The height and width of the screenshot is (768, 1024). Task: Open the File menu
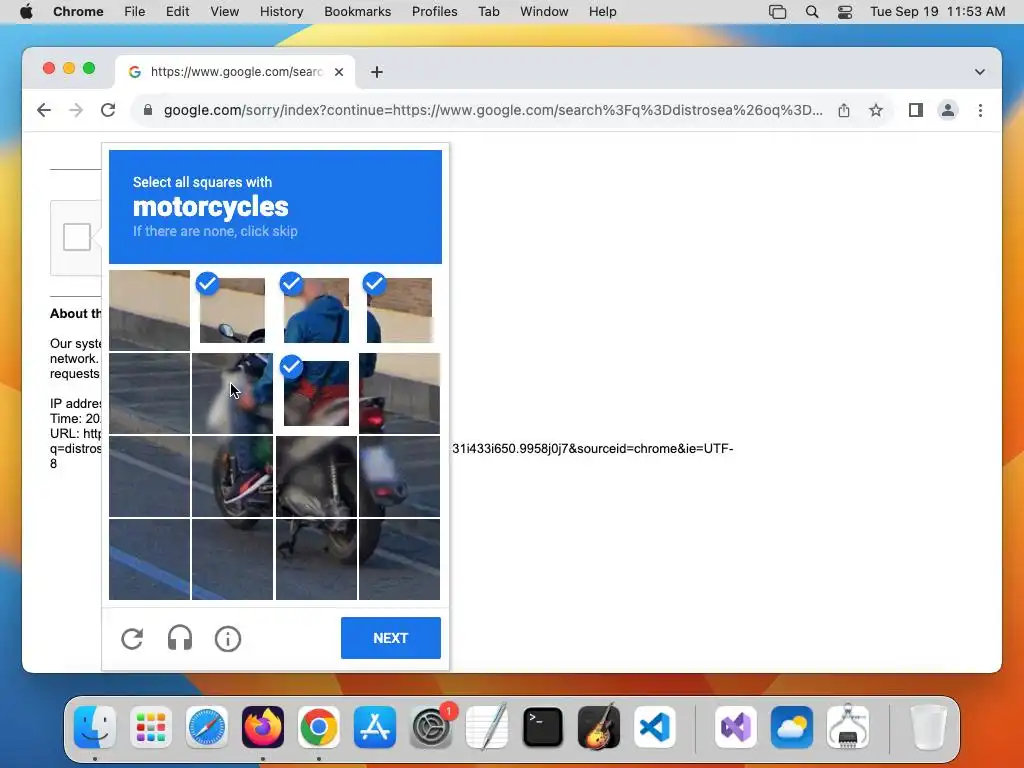point(135,12)
